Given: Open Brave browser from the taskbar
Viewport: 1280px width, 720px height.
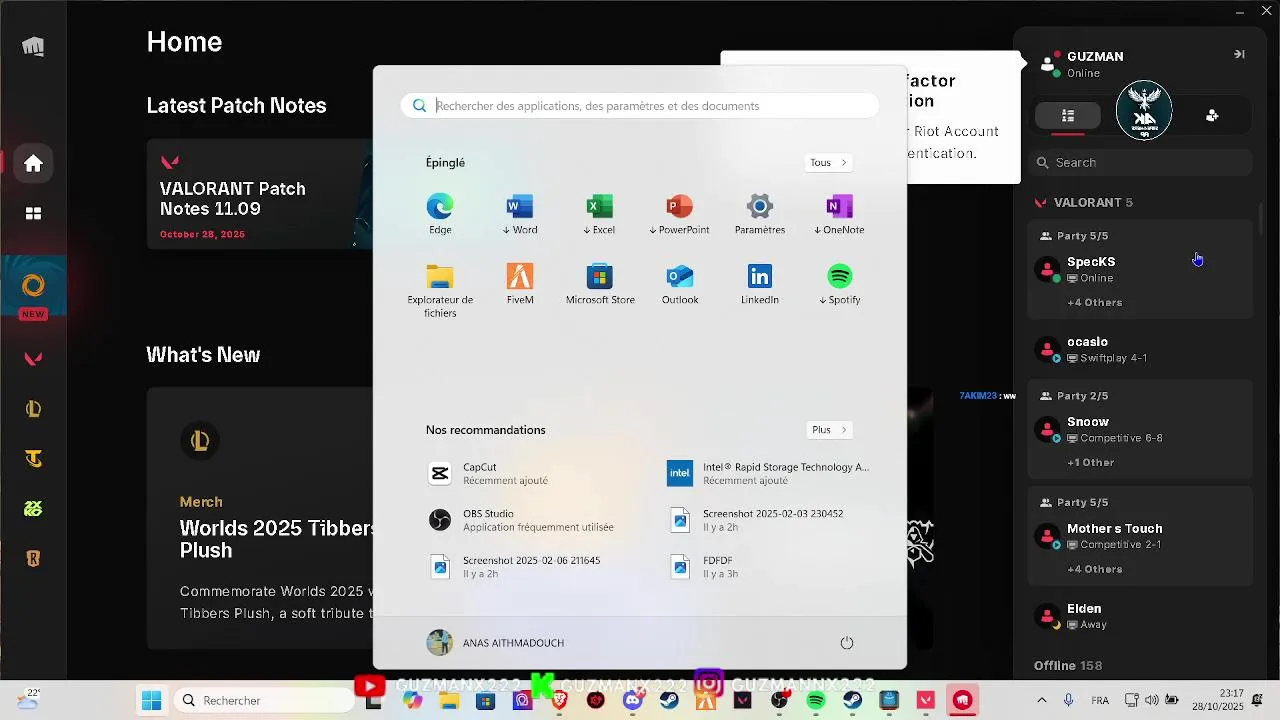Looking at the screenshot, I should pyautogui.click(x=559, y=701).
